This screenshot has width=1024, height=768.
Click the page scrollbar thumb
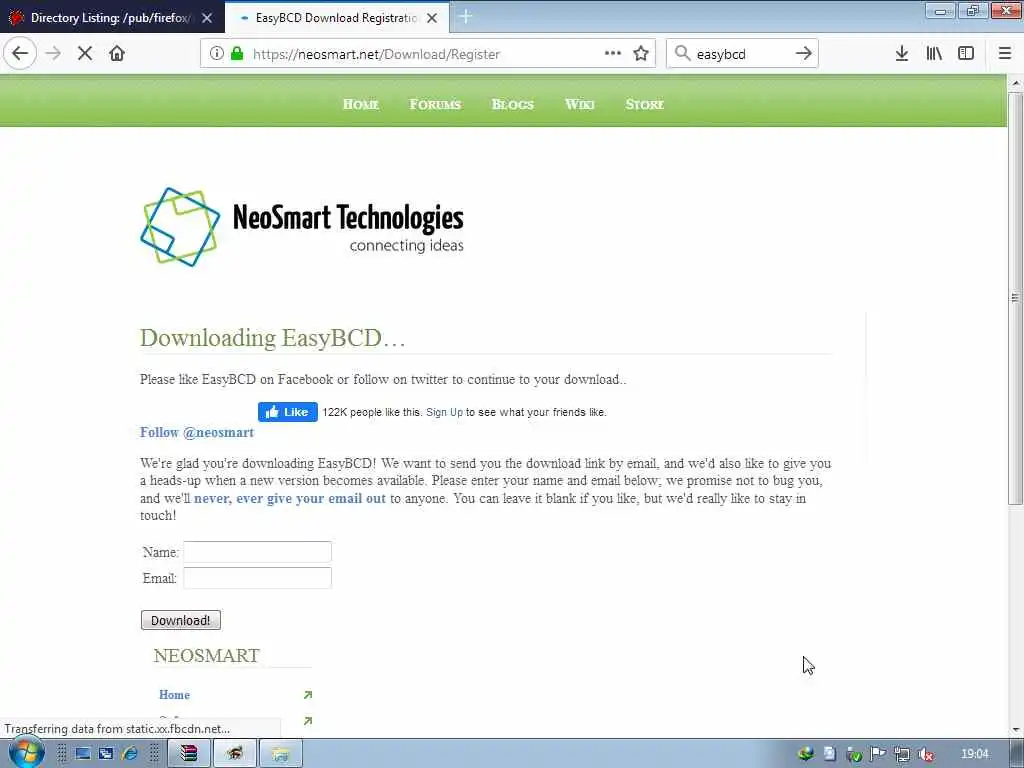tap(1015, 298)
